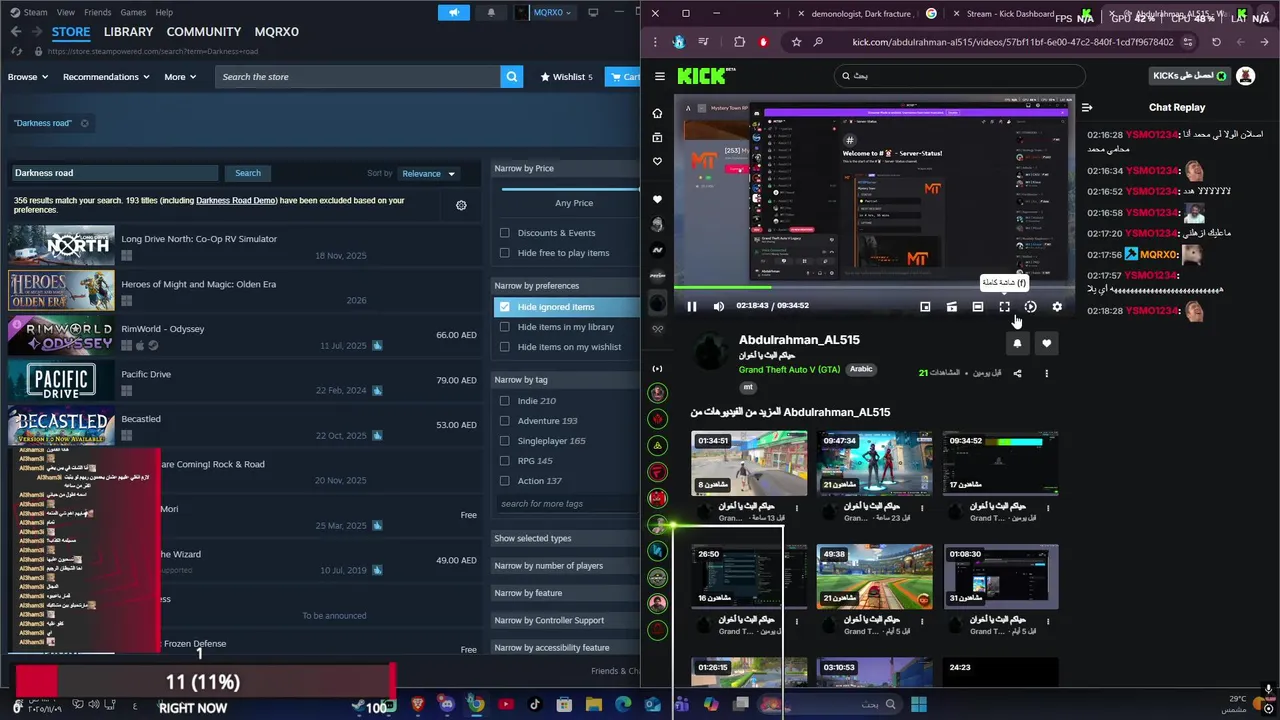Check Discounts & Events filter
Image resolution: width=1280 pixels, height=720 pixels.
pos(505,233)
